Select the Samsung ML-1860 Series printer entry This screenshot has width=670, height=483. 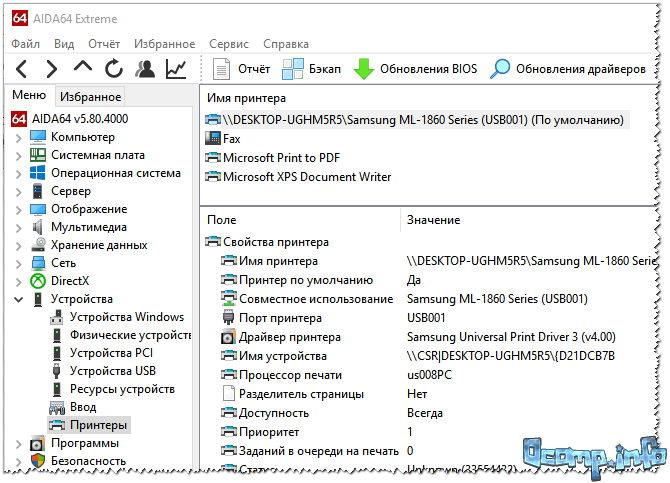click(417, 120)
